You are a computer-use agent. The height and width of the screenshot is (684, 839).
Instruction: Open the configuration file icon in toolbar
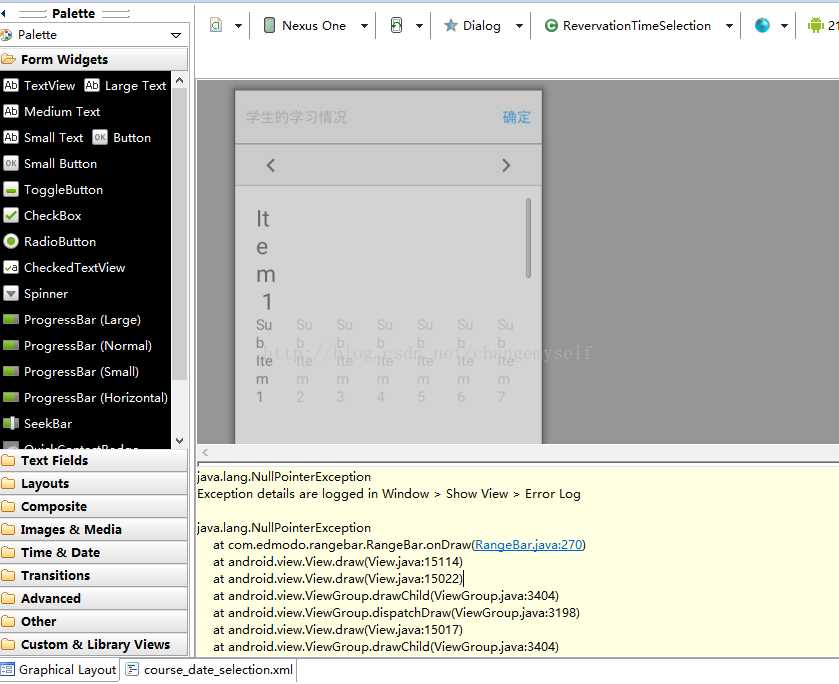pos(216,25)
